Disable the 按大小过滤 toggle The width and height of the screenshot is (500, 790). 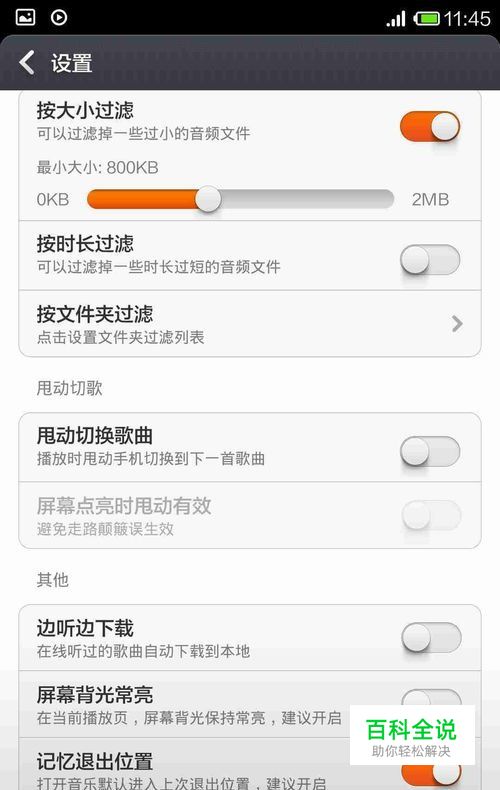(430, 126)
